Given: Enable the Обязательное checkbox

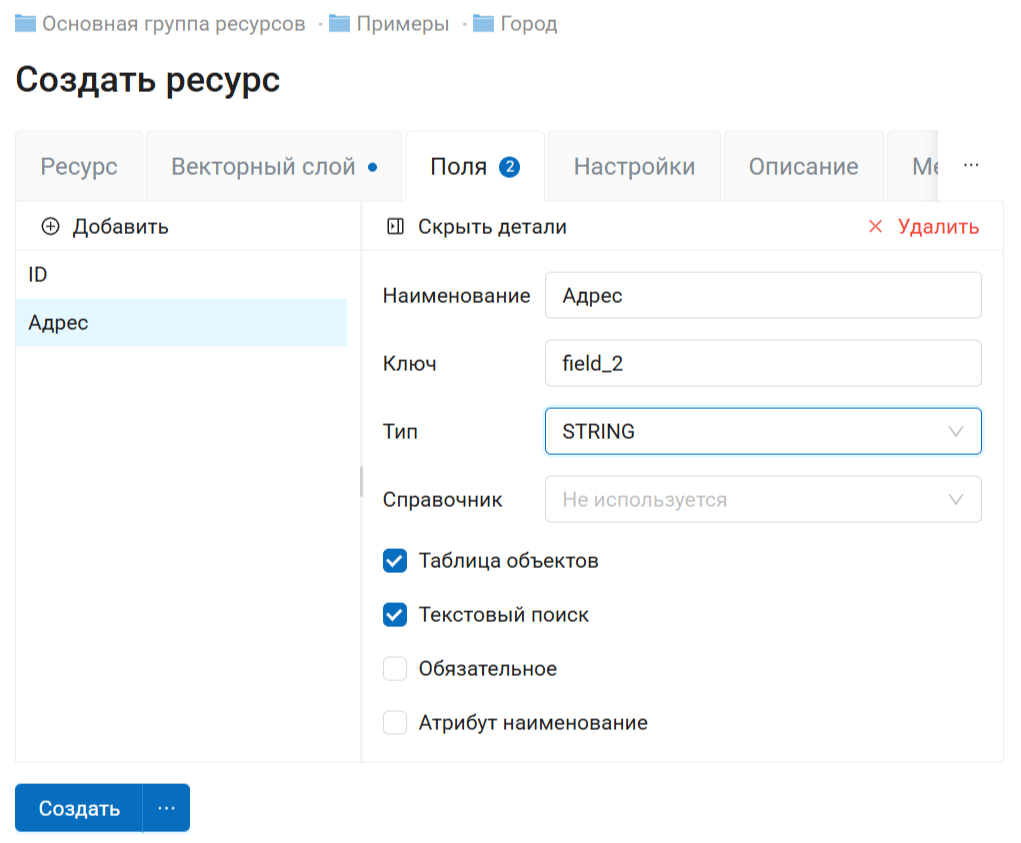Looking at the screenshot, I should (x=395, y=669).
